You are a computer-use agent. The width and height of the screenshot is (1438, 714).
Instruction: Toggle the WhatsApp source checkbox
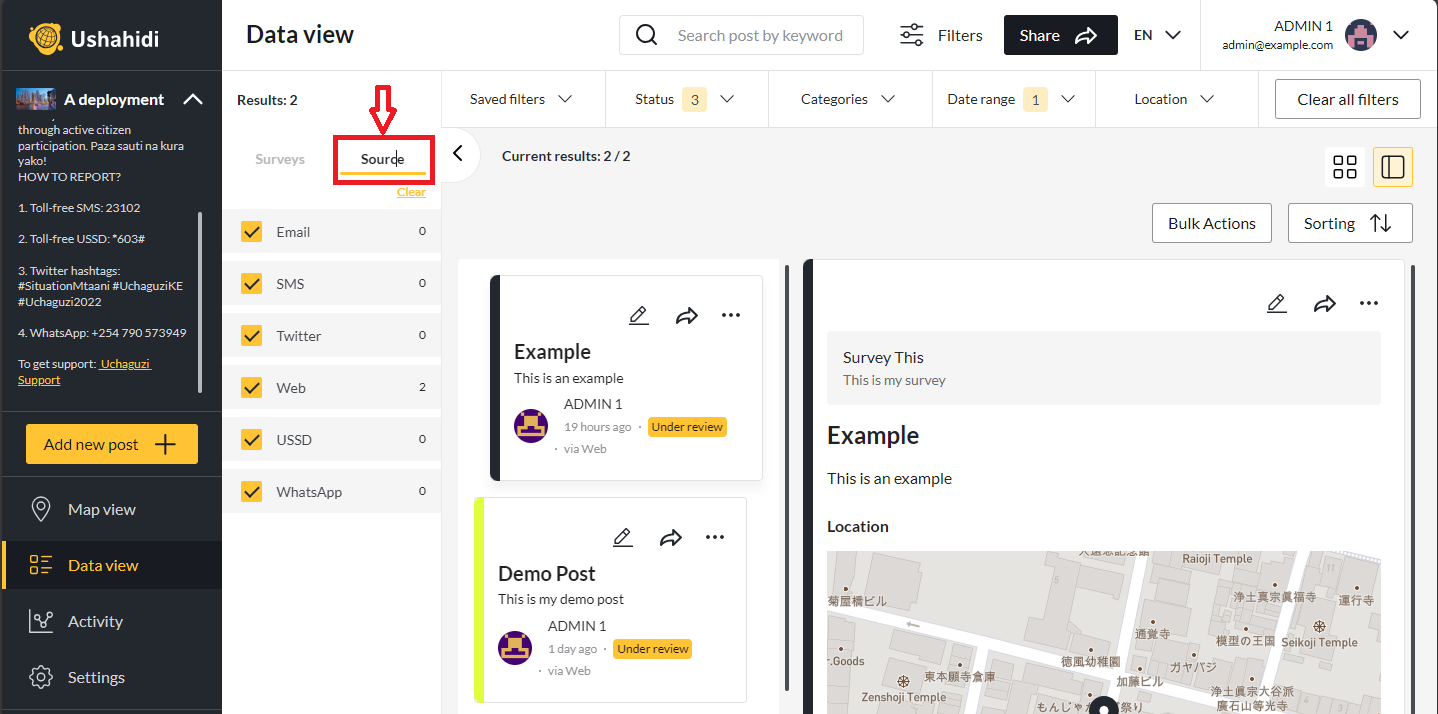(x=251, y=491)
